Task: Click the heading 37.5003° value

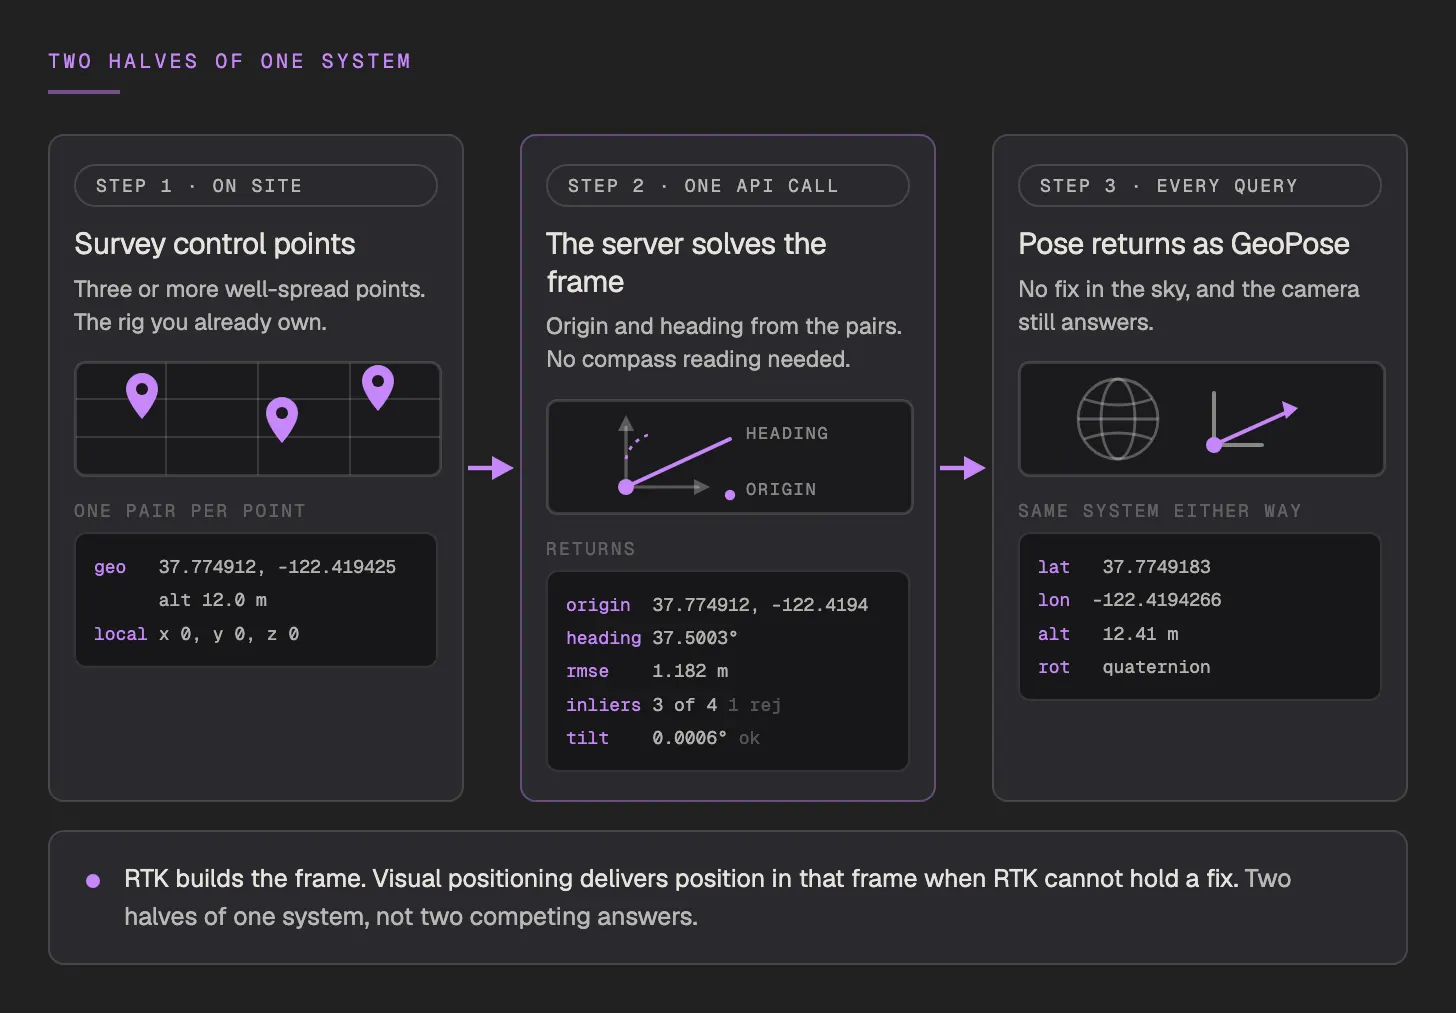Action: pos(695,638)
